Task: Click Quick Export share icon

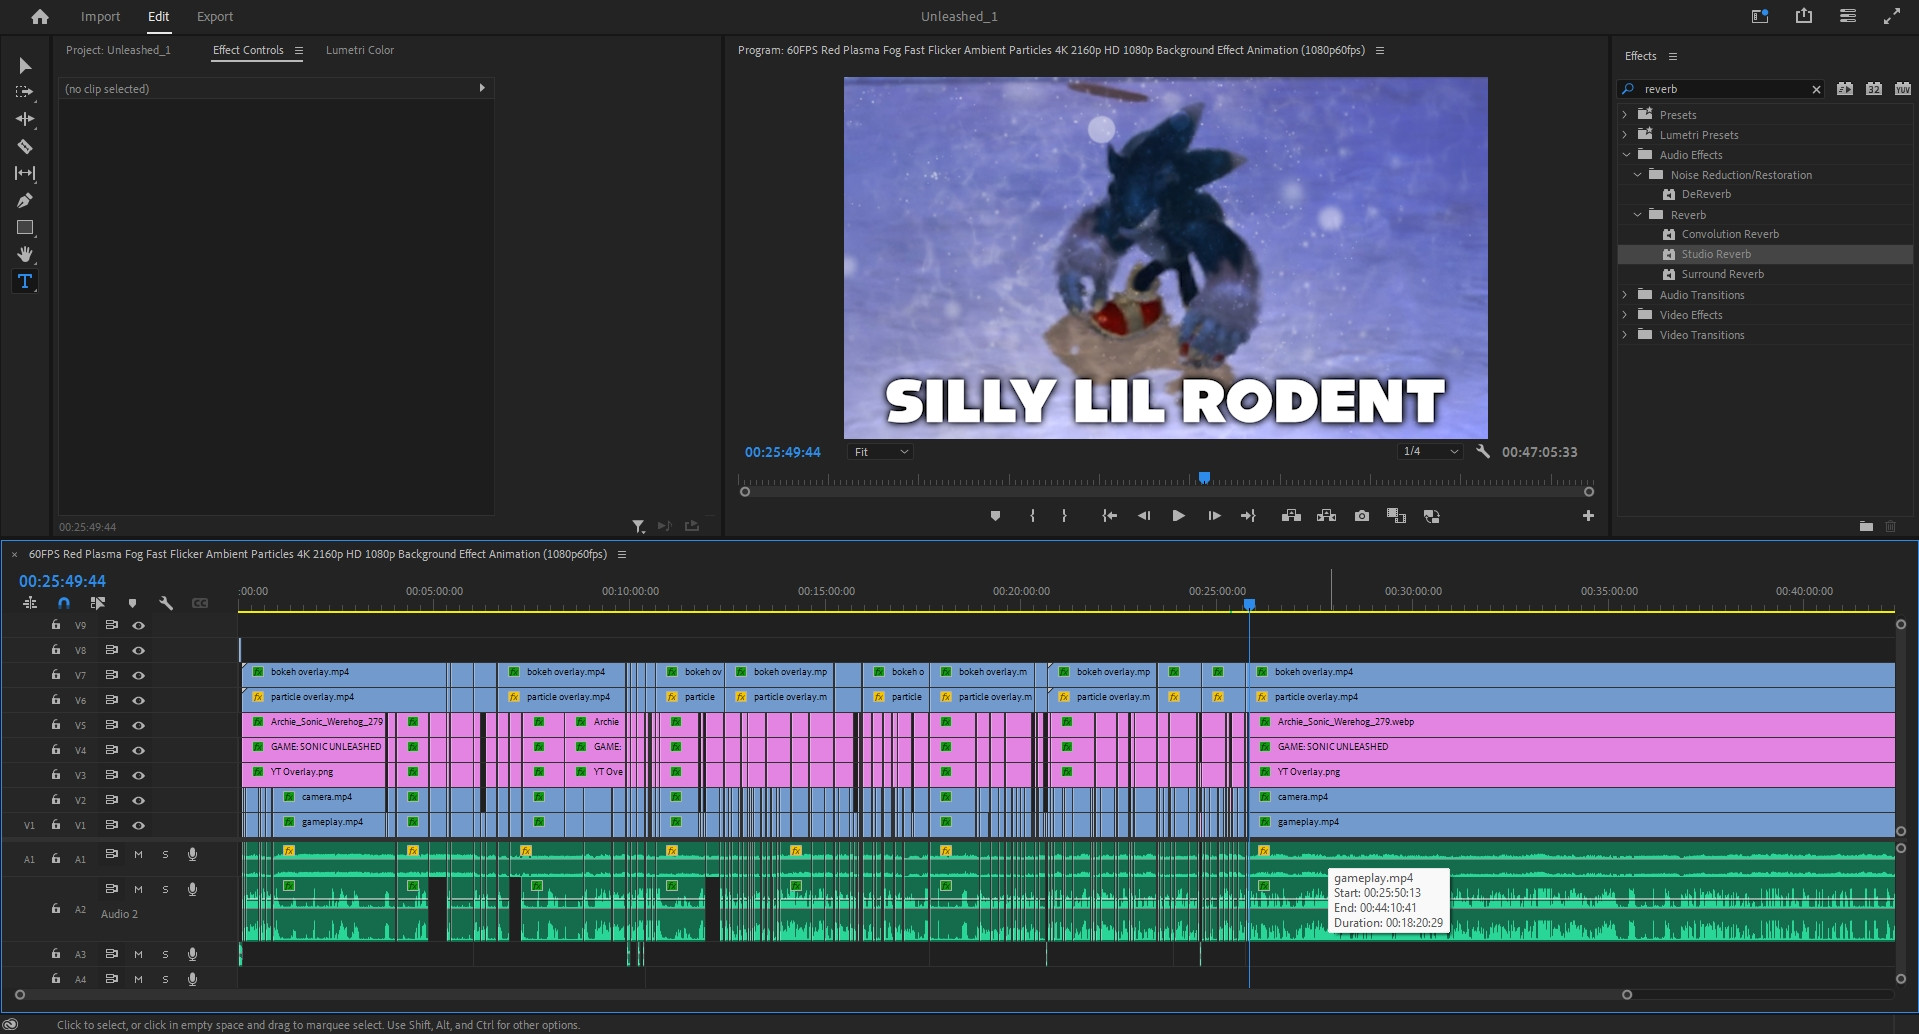Action: (1804, 16)
